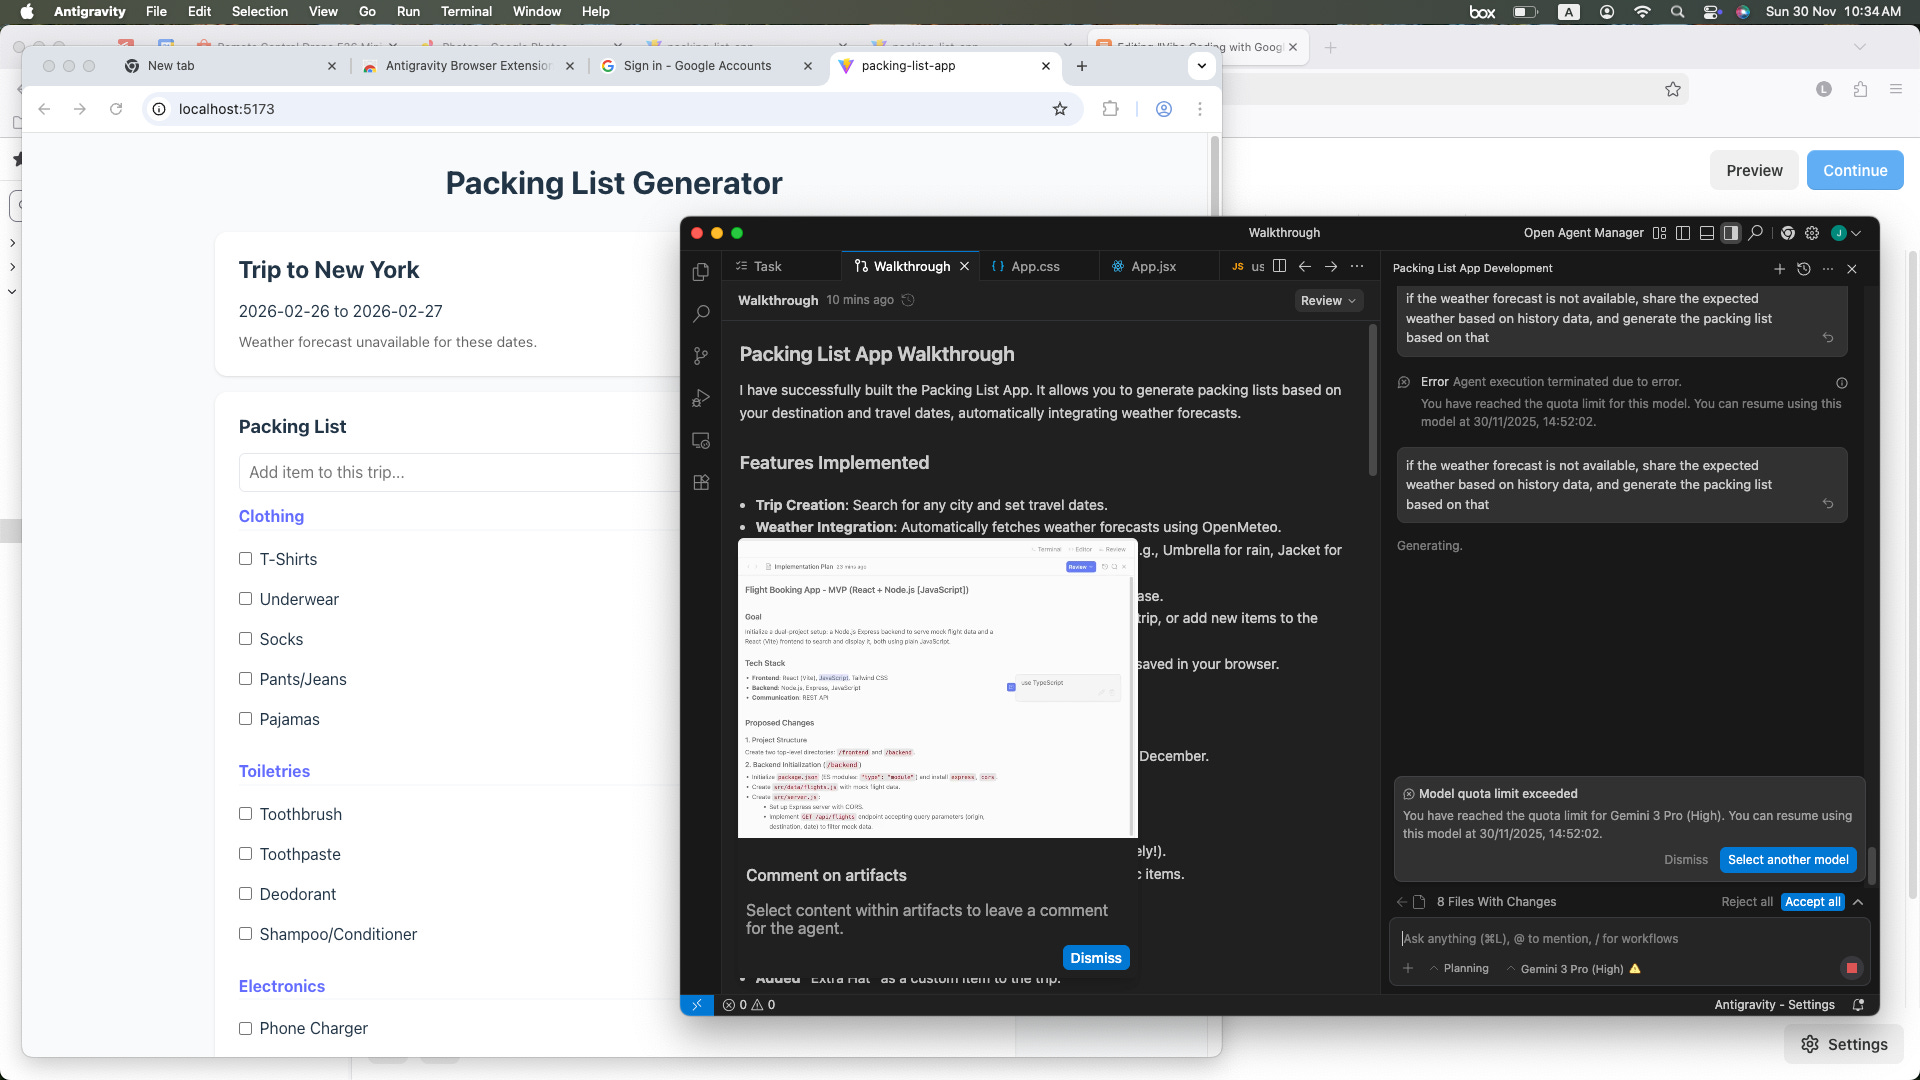Open Source Control in the activity bar
The width and height of the screenshot is (1920, 1080).
701,356
